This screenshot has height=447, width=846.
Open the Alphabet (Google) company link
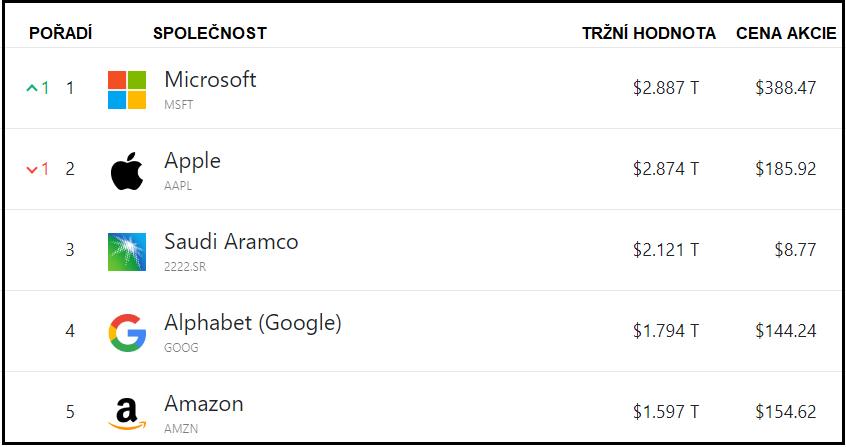253,323
